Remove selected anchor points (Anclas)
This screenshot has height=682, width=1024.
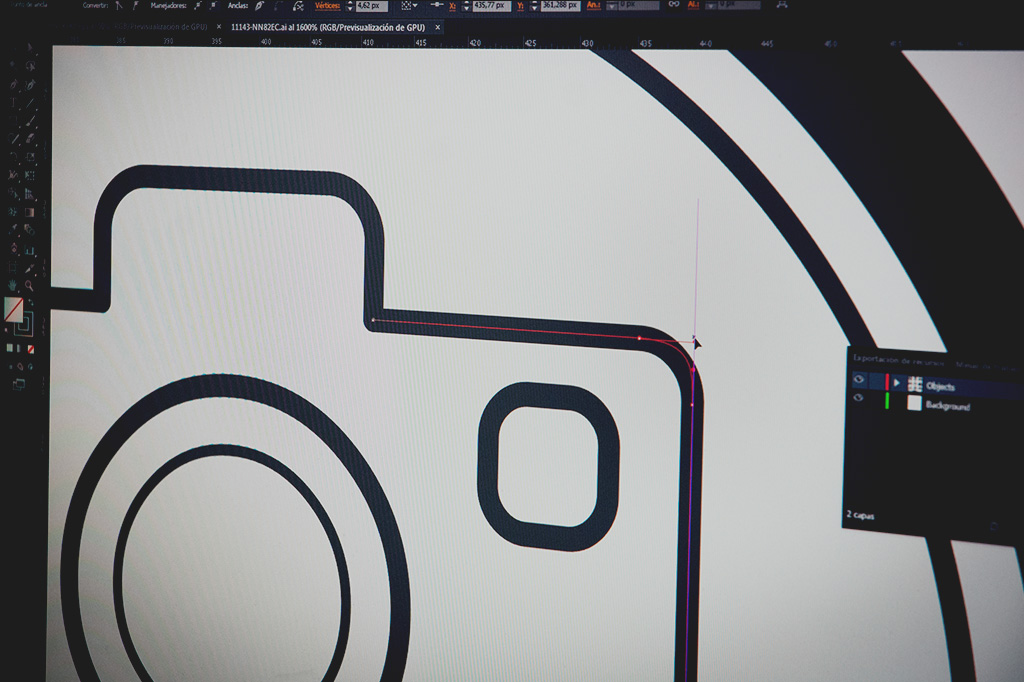pyautogui.click(x=259, y=6)
